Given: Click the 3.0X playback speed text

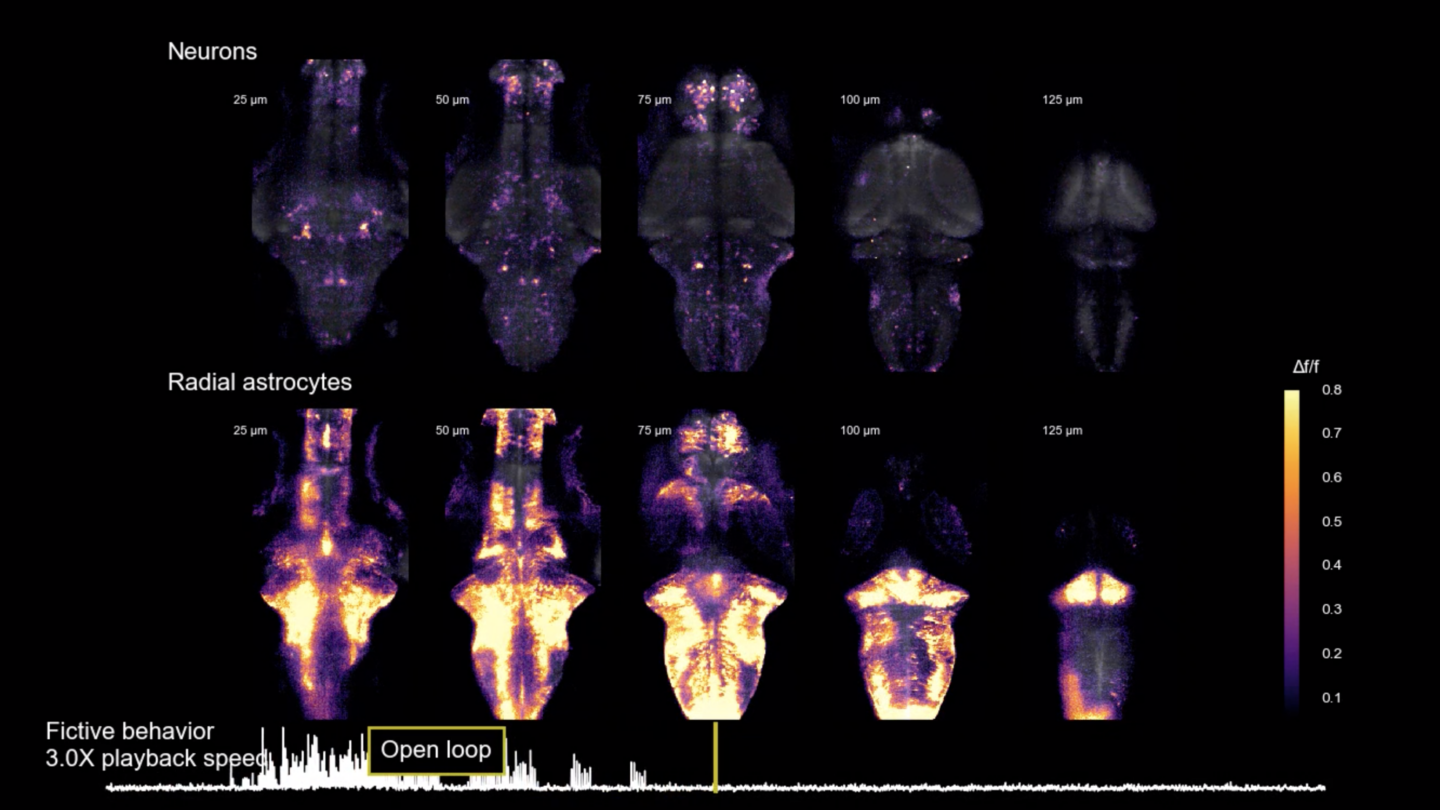Looking at the screenshot, I should point(156,759).
